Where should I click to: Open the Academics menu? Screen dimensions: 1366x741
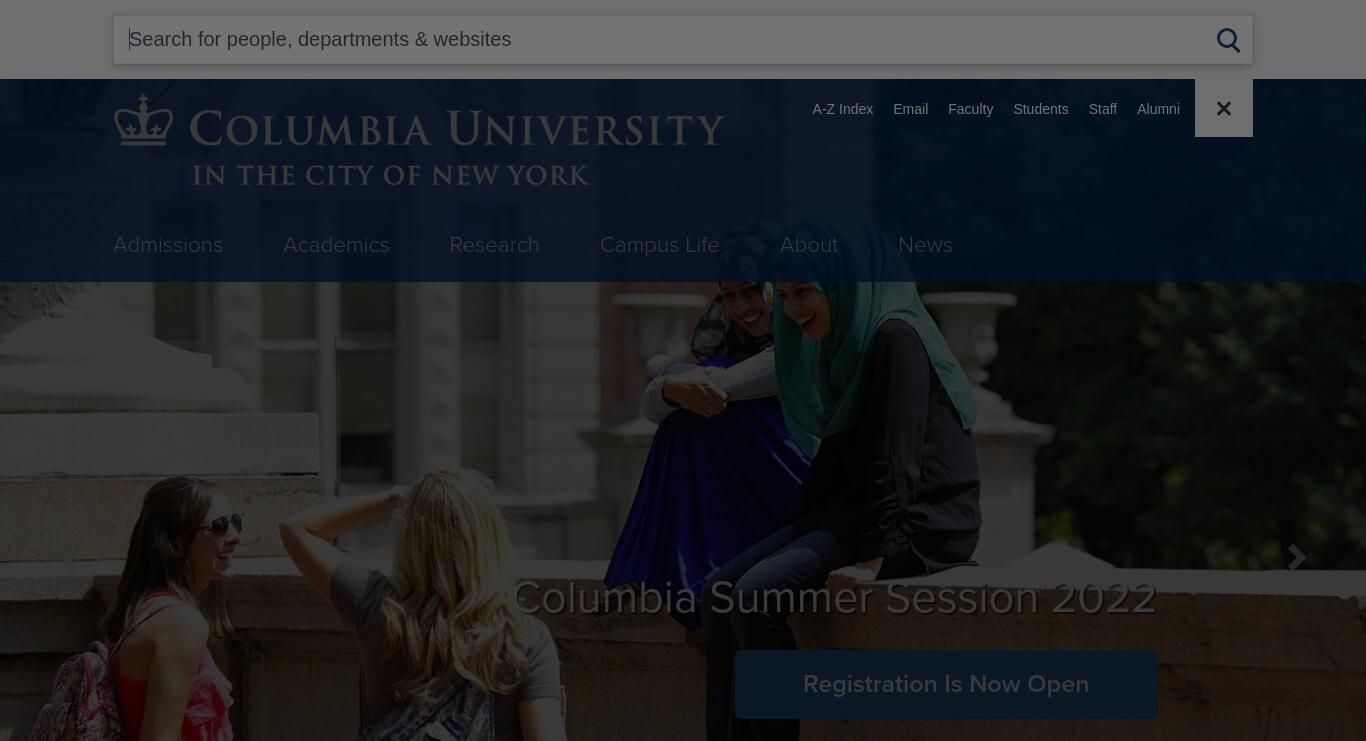336,245
